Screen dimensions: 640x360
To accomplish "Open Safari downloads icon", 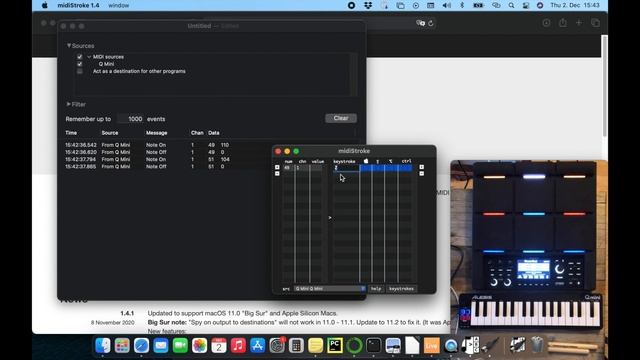I will point(546,23).
